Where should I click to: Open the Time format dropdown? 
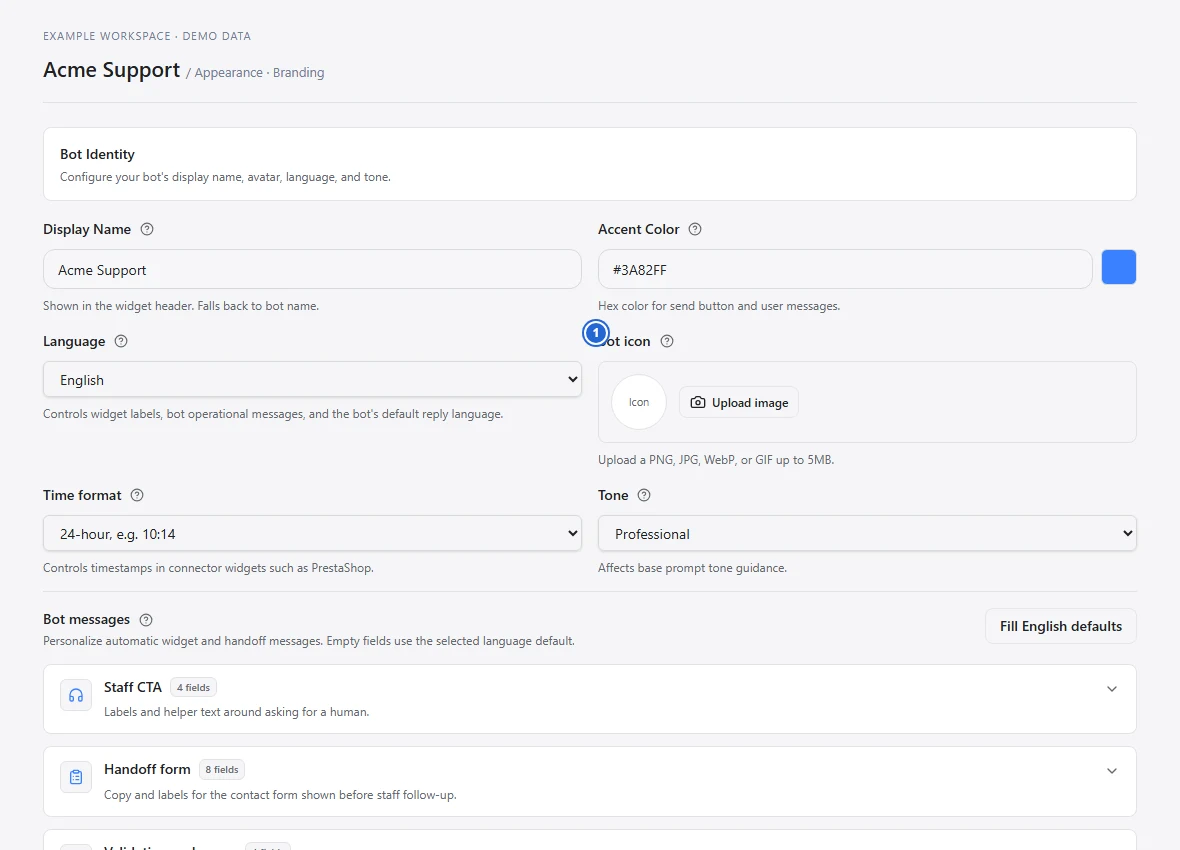point(312,533)
